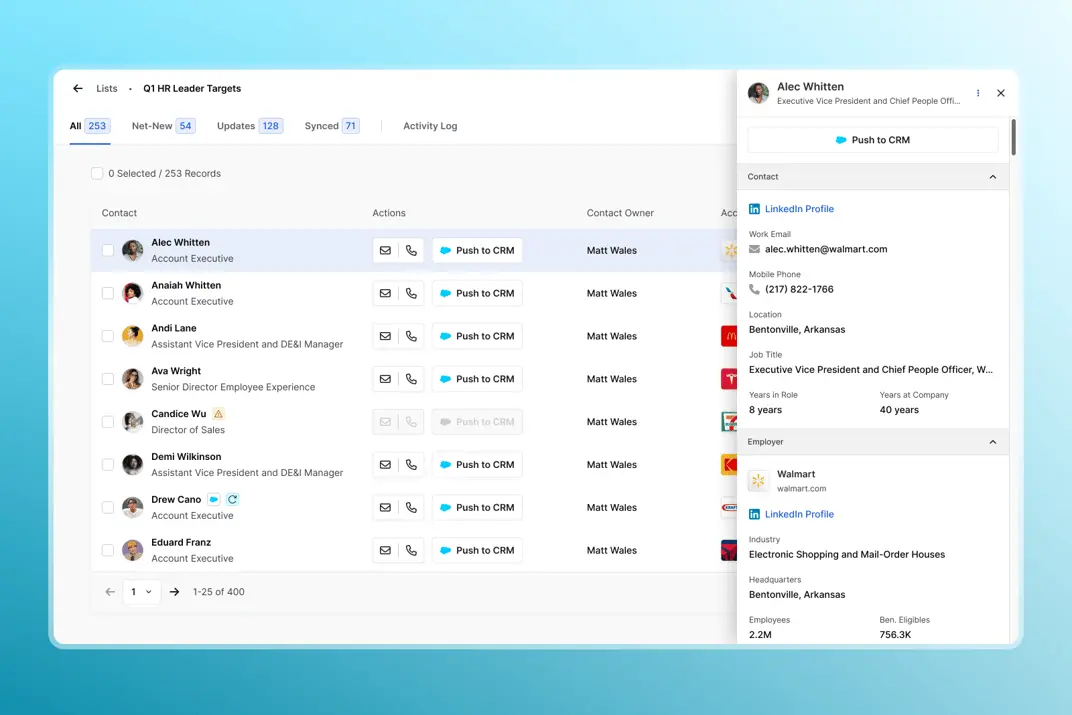
Task: Push Andi Lane to CRM
Action: tap(477, 336)
